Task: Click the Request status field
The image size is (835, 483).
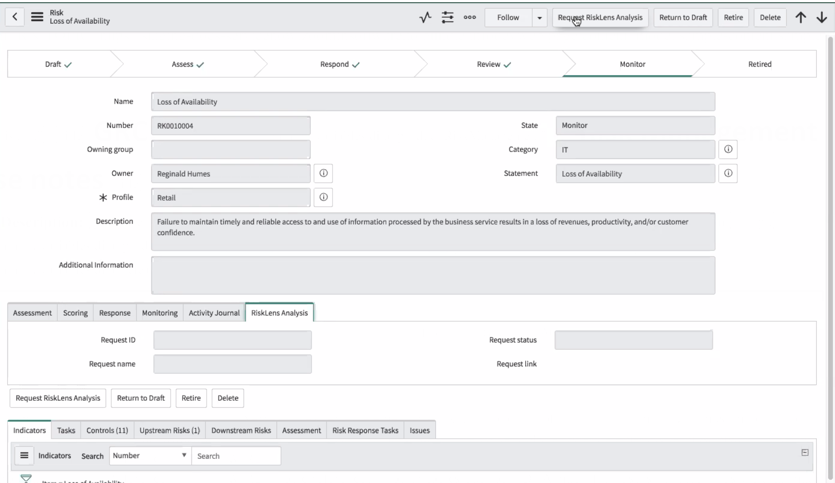Action: [x=633, y=340]
